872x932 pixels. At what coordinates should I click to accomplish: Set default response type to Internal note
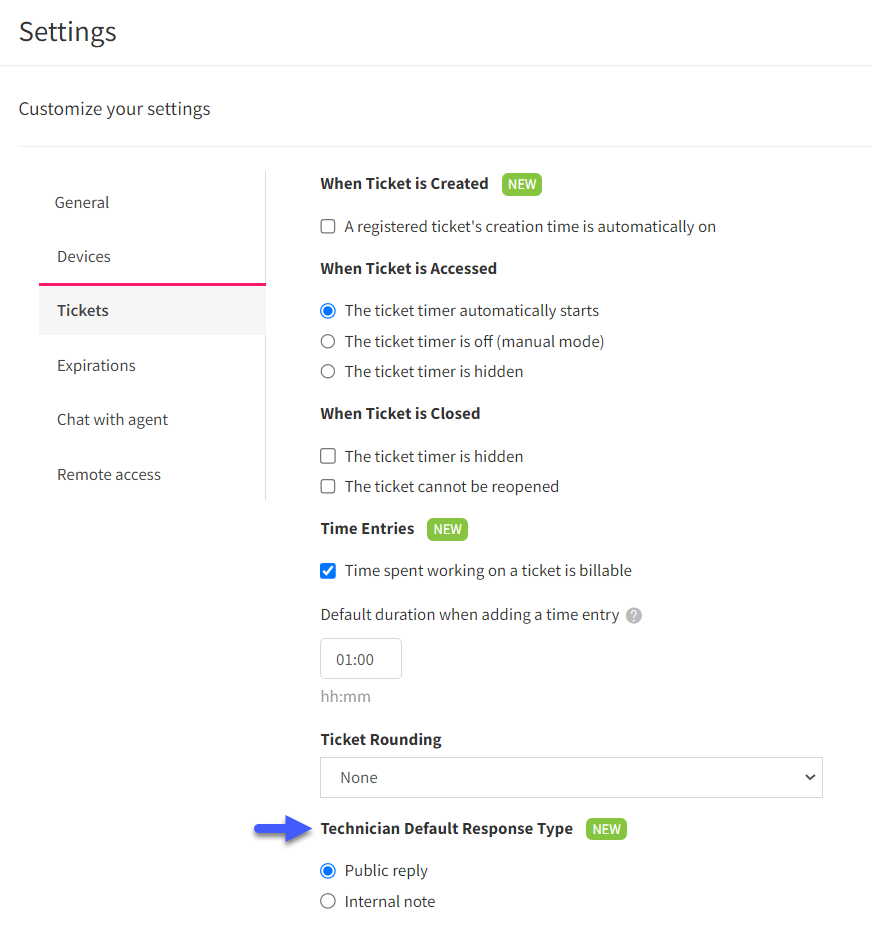pos(327,901)
